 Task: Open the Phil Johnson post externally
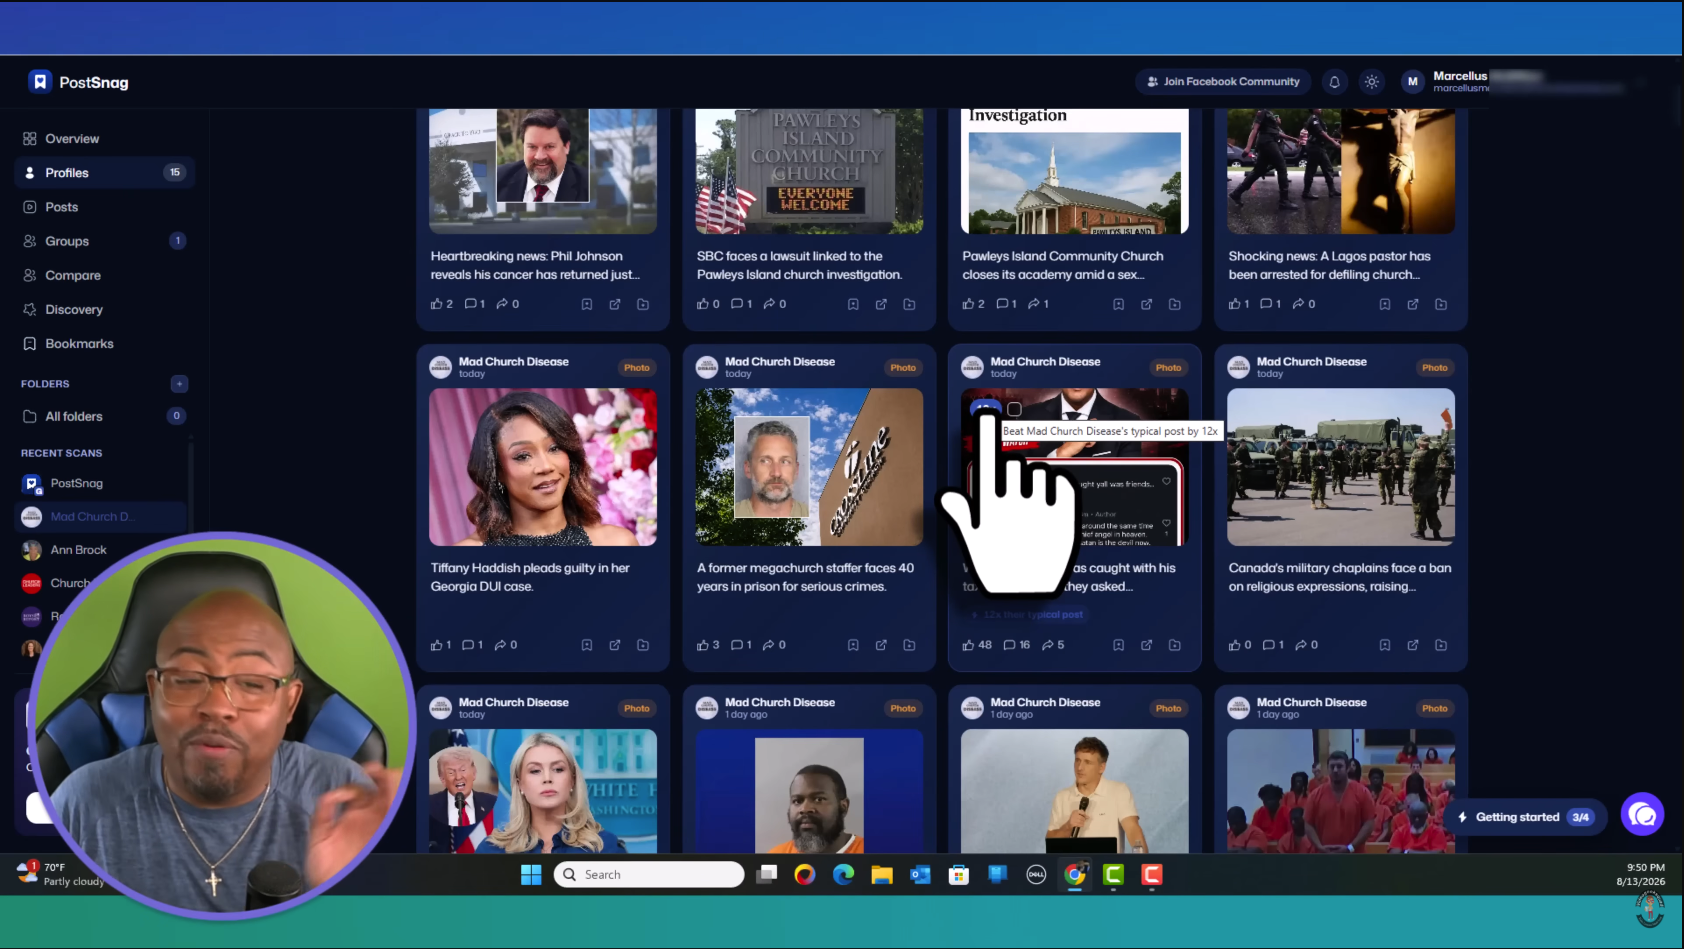coord(615,304)
